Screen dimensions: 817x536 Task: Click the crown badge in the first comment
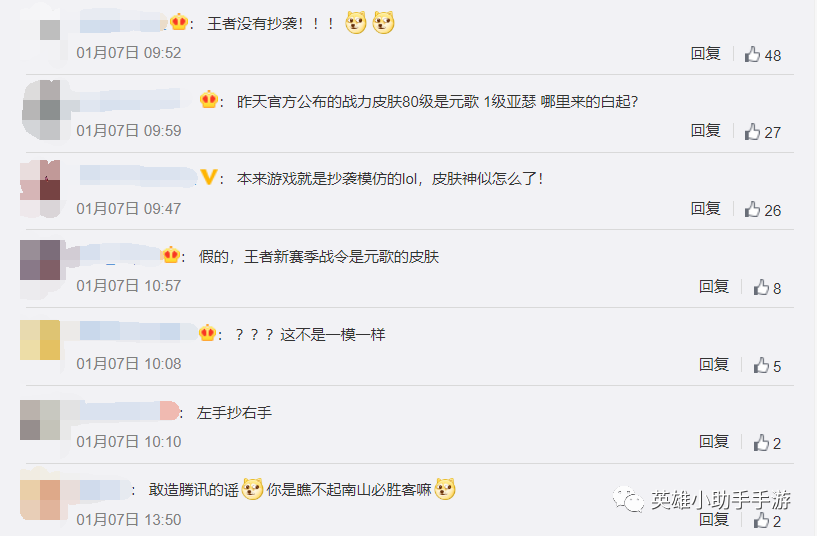(179, 22)
